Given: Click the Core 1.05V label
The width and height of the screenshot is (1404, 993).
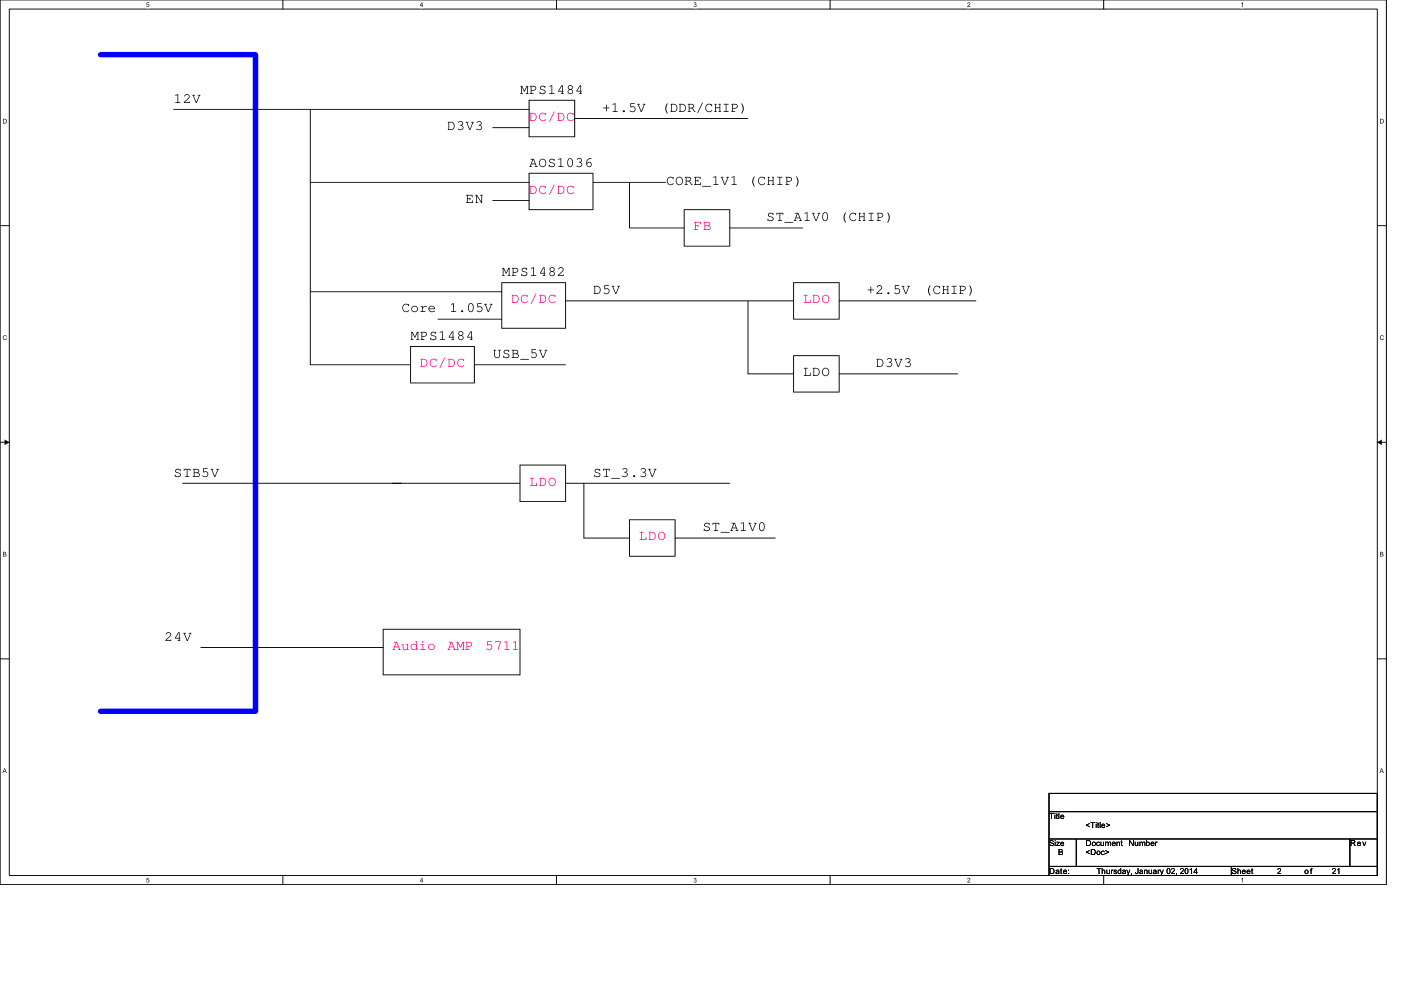Looking at the screenshot, I should pos(447,308).
